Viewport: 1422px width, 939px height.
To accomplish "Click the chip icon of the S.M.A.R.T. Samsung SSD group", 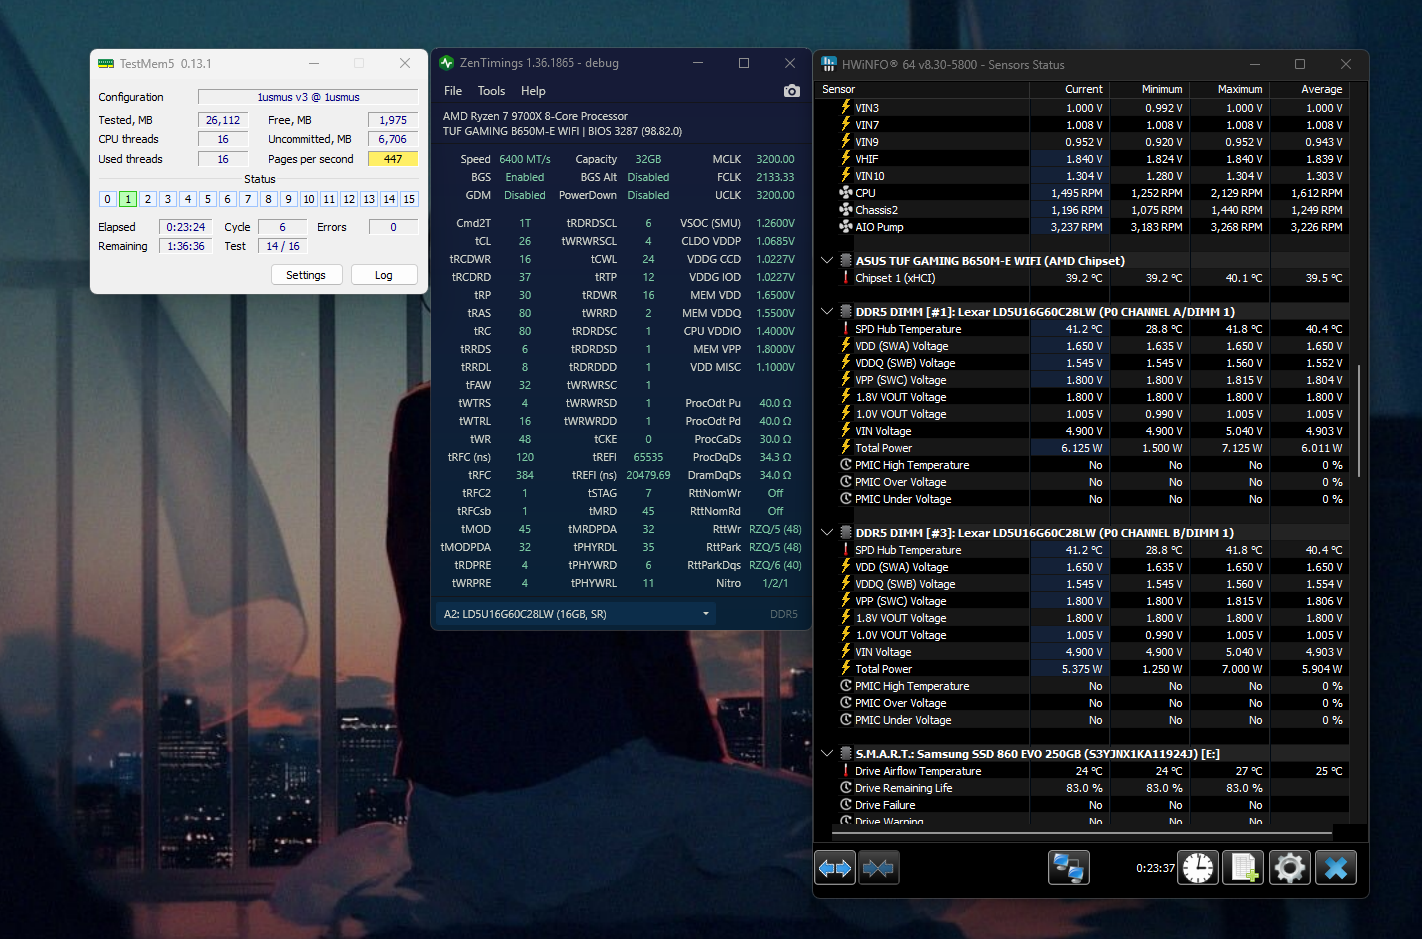I will click(846, 754).
